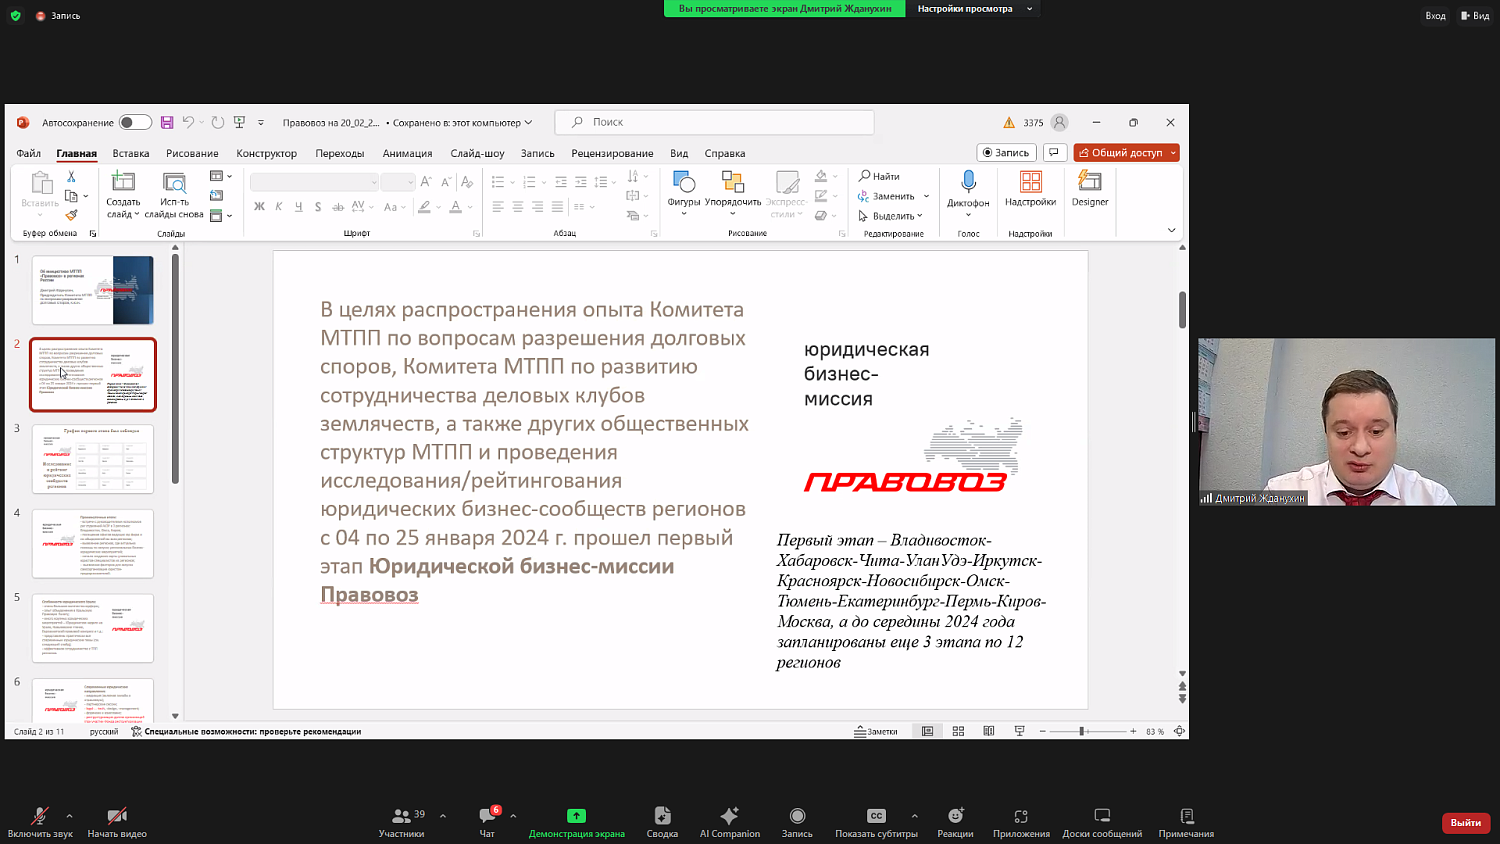Open Заменить dropdown arrow

[x=927, y=196]
